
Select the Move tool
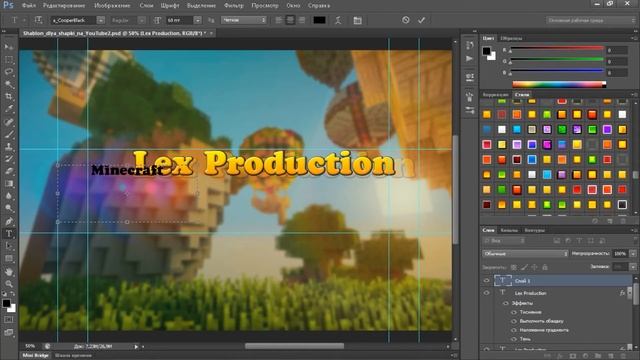click(x=9, y=47)
